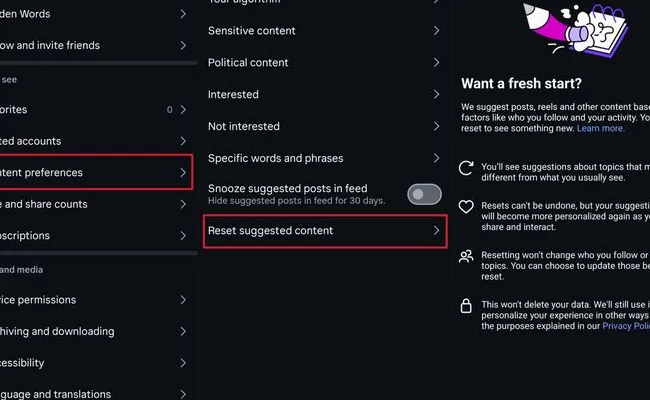Click the people icon about who you follow

466,257
